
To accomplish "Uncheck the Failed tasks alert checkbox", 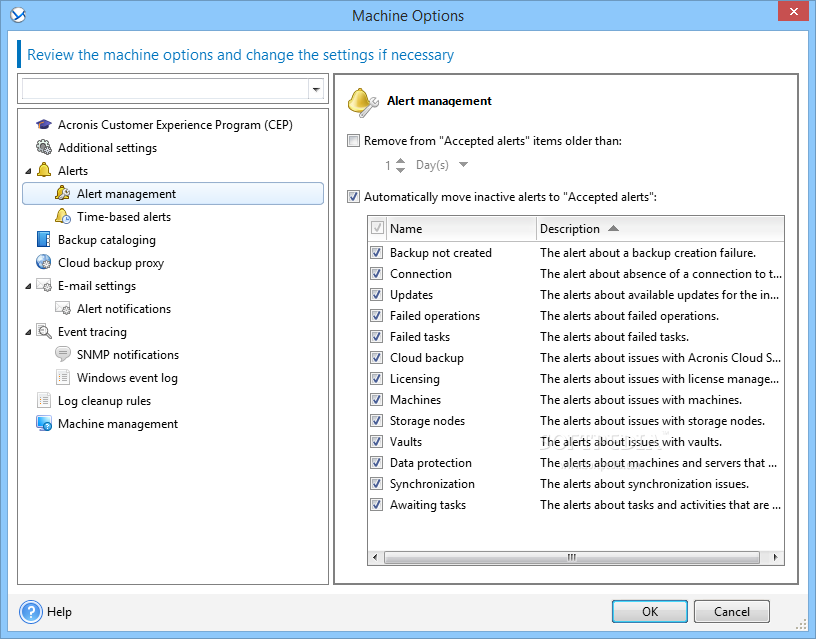I will [377, 337].
